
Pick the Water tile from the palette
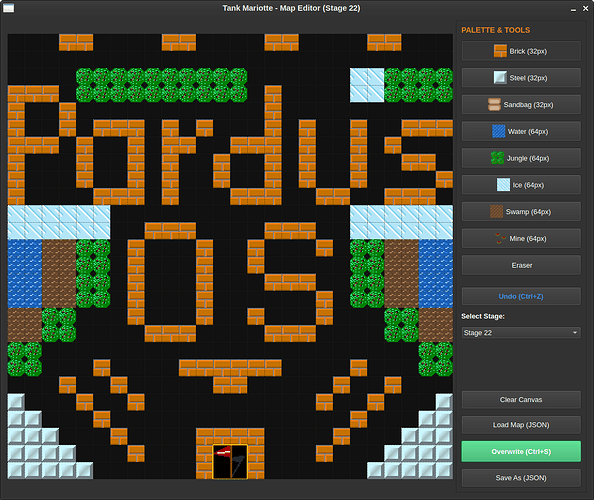pyautogui.click(x=521, y=131)
